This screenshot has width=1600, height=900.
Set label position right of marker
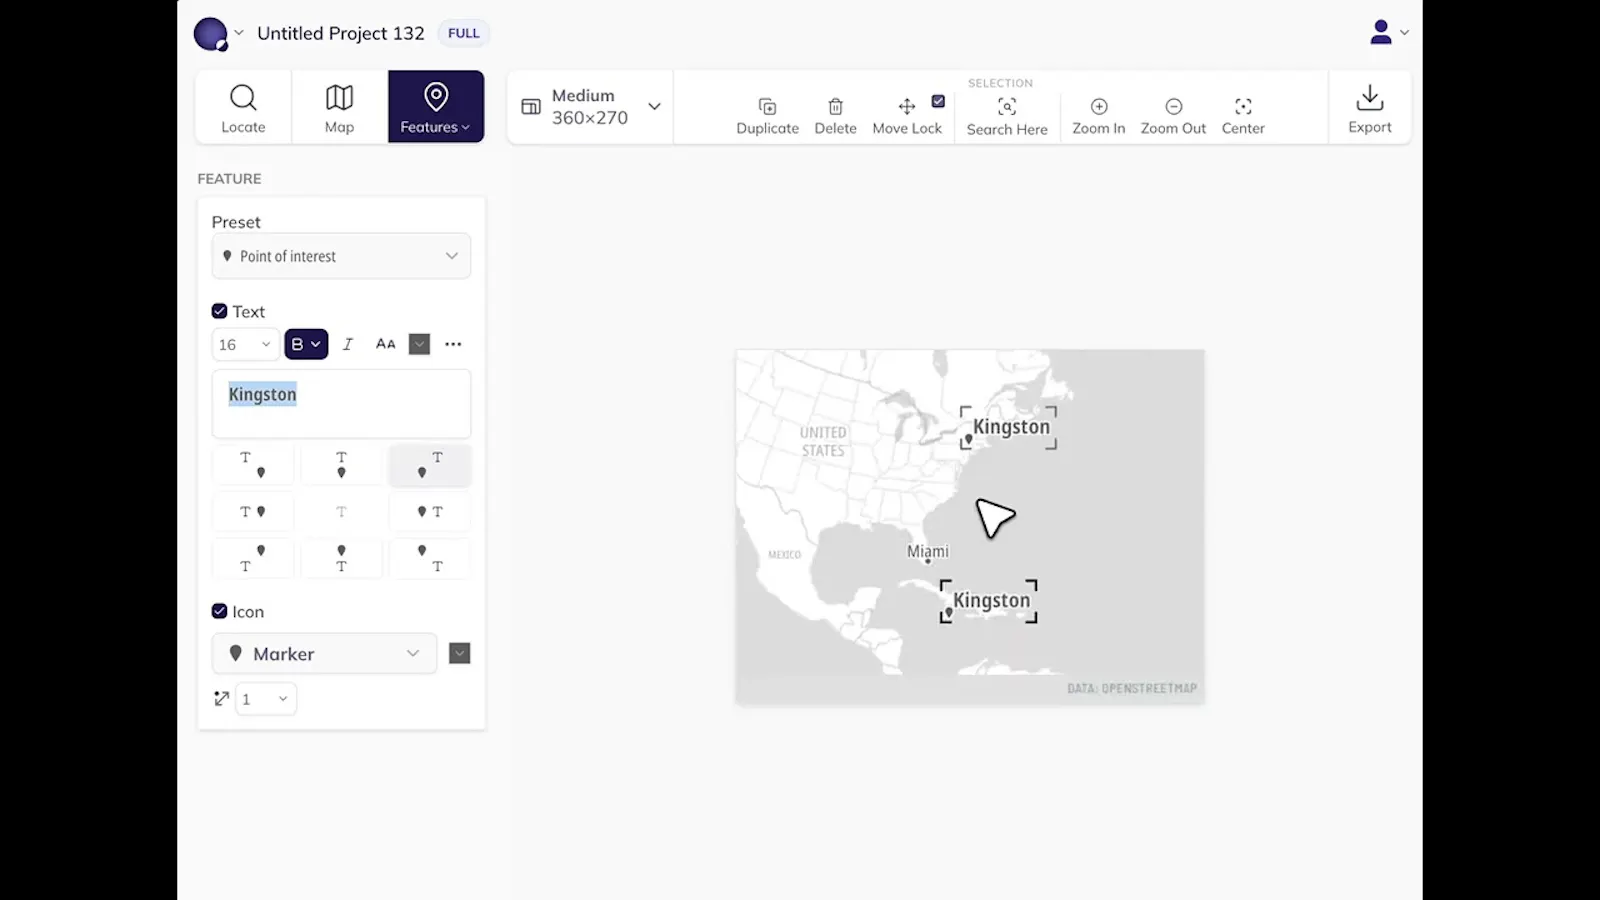tap(429, 511)
